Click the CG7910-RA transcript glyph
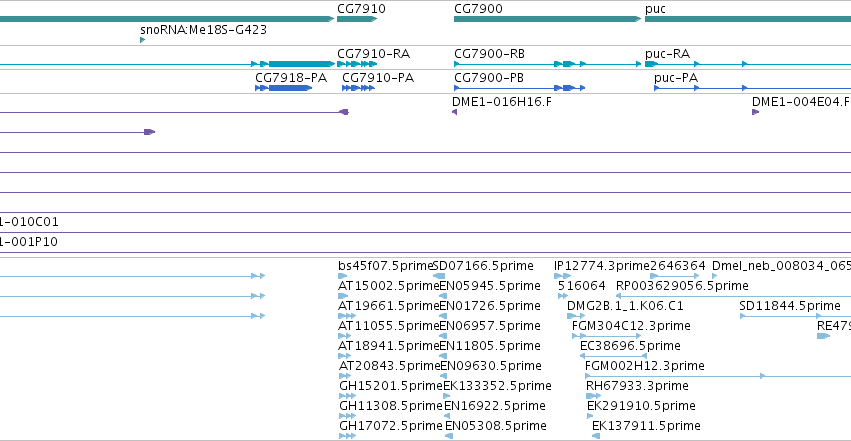851x441 pixels. tap(357, 64)
